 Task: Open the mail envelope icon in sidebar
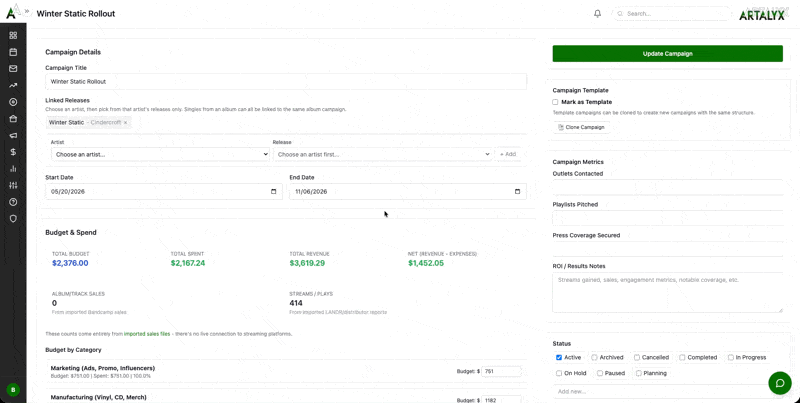coord(13,68)
